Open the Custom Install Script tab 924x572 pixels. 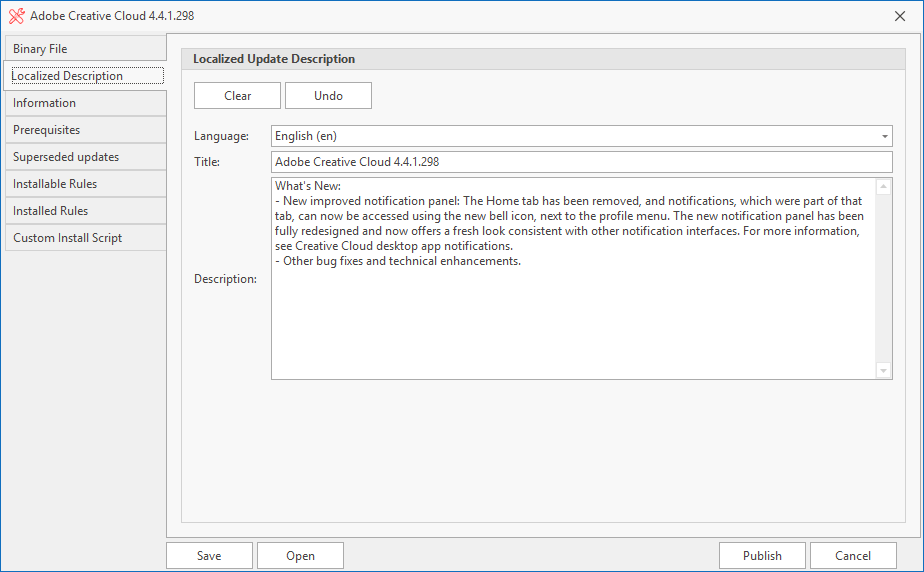(85, 238)
